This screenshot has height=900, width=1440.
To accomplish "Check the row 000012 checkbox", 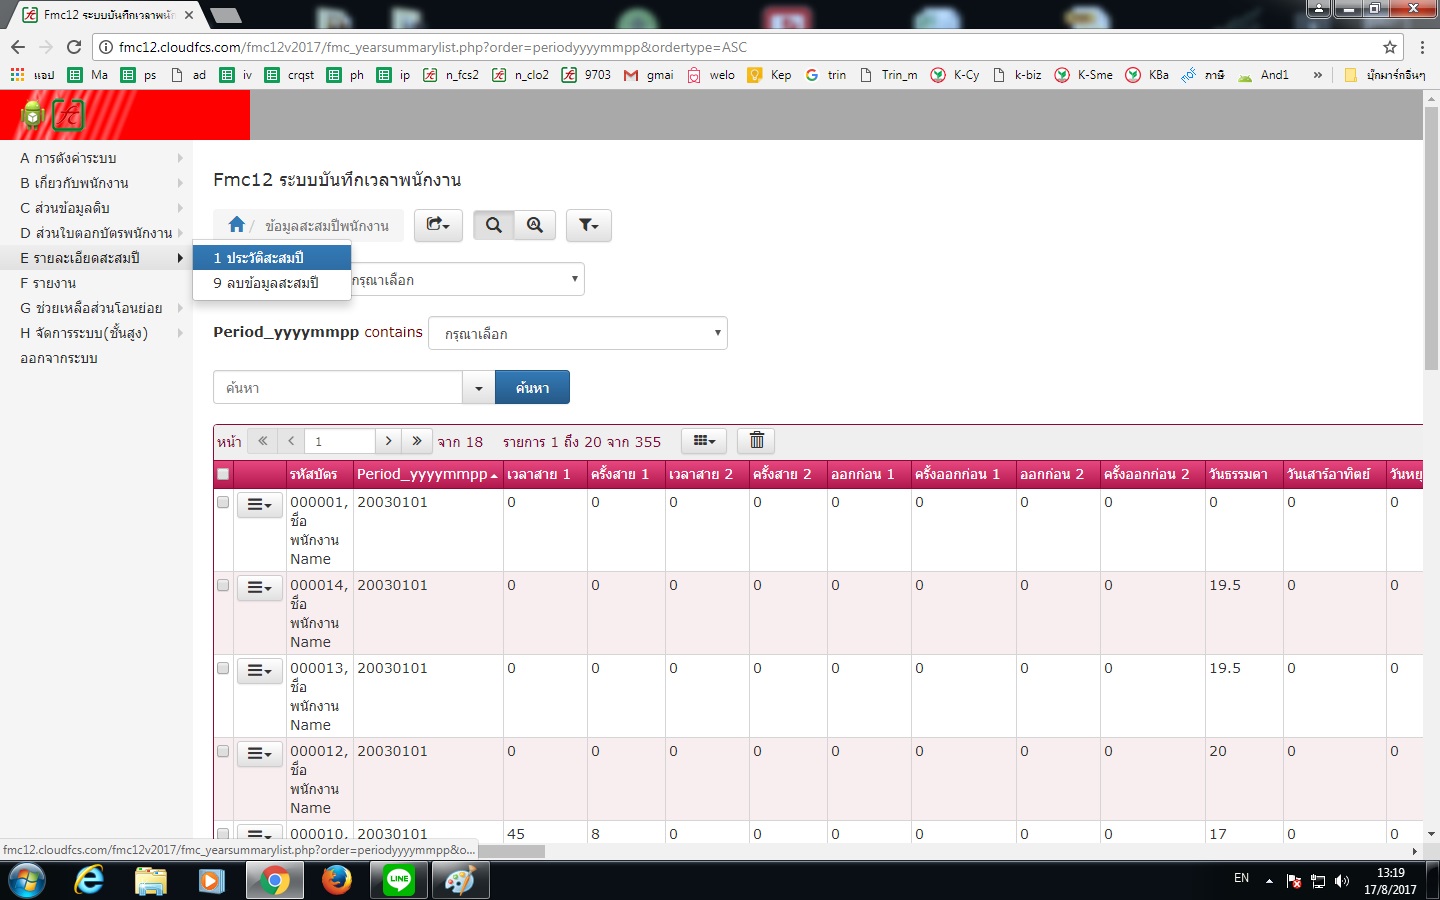I will [x=223, y=751].
